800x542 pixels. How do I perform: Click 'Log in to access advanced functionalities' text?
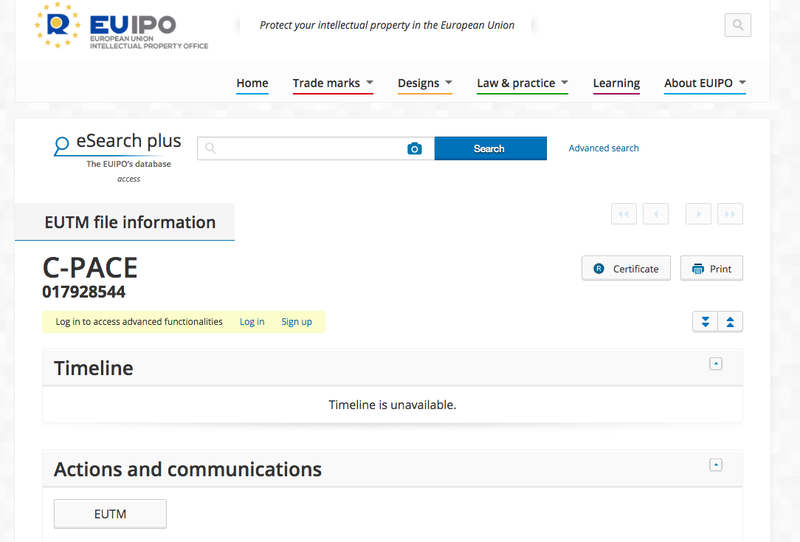(139, 322)
